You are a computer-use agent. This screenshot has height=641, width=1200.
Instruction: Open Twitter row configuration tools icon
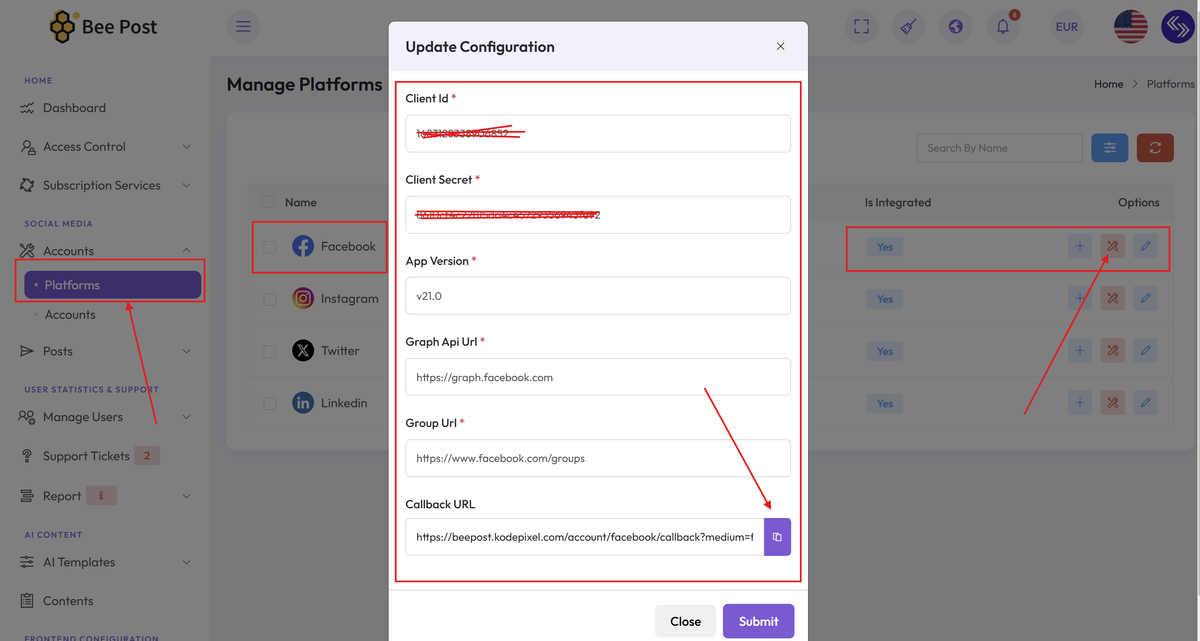click(x=1112, y=351)
